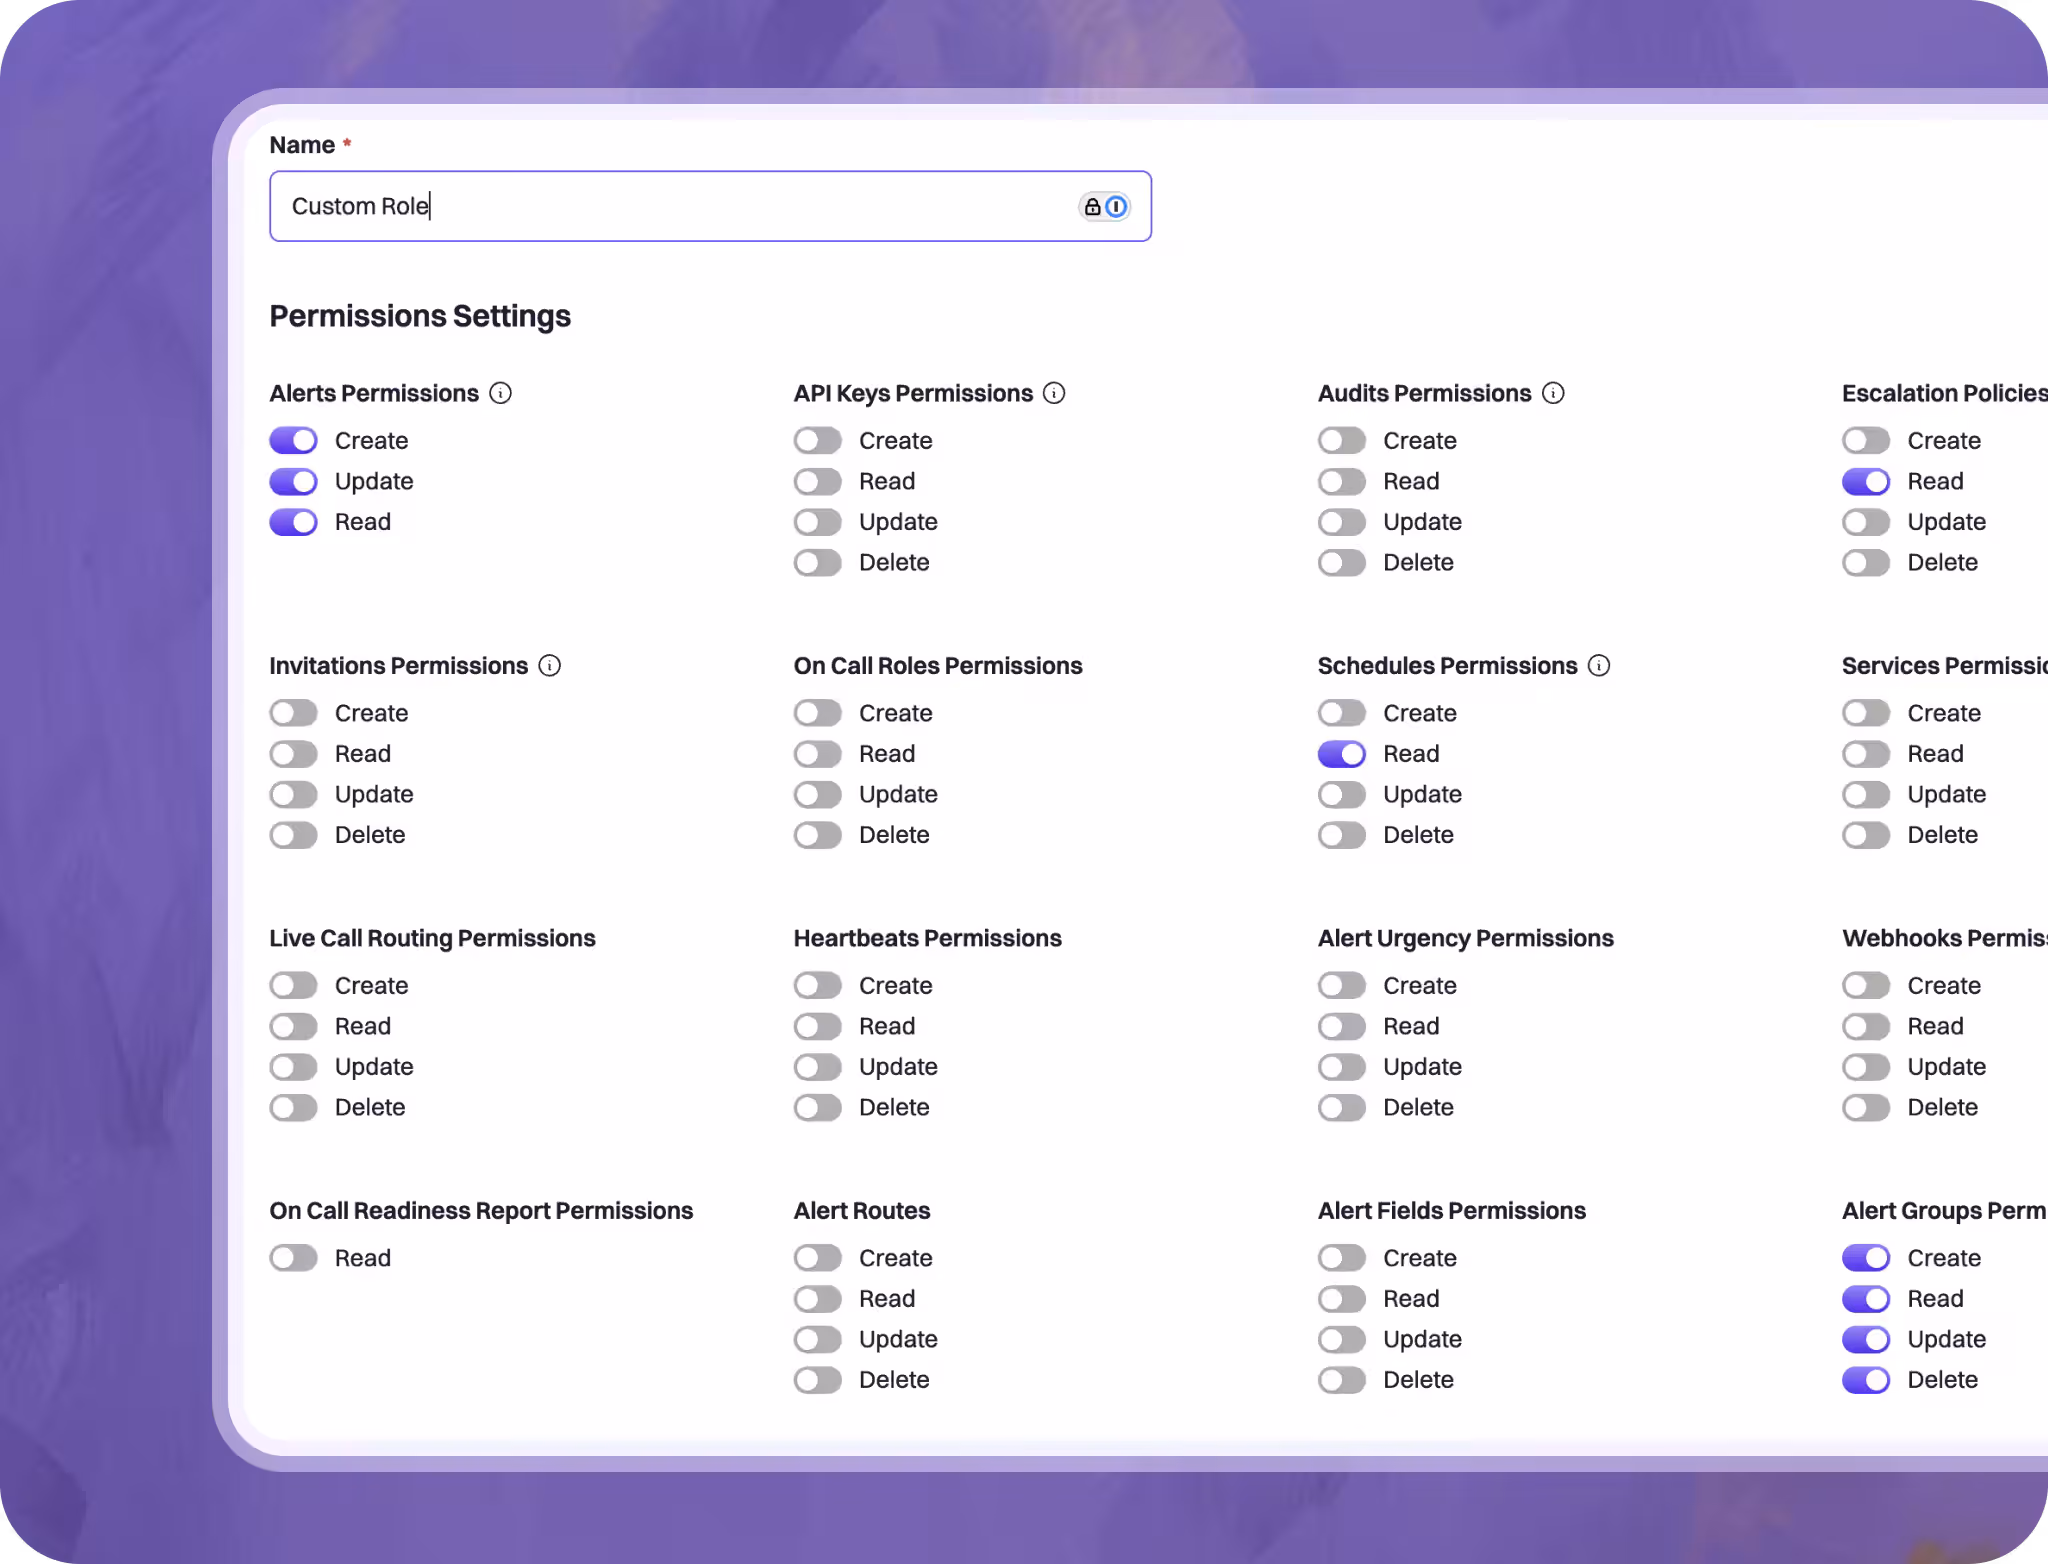The height and width of the screenshot is (1564, 2048).
Task: Enable Alert Routes Update toggle
Action: [818, 1339]
